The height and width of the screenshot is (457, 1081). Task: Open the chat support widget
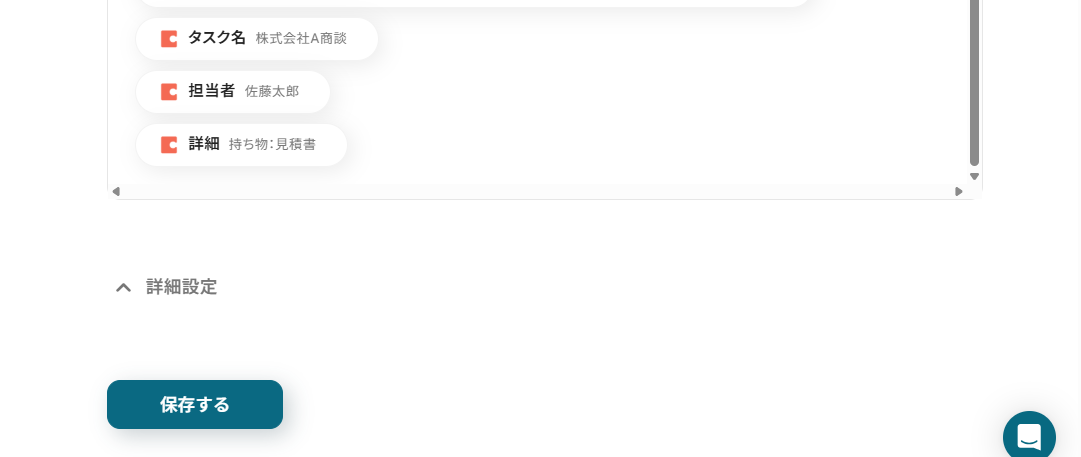1029,437
